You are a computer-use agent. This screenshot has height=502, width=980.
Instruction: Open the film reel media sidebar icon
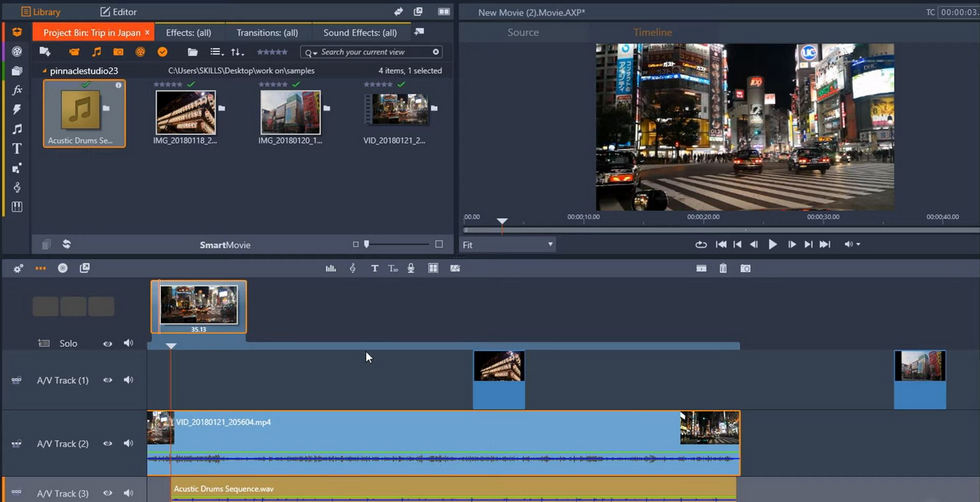(x=17, y=51)
